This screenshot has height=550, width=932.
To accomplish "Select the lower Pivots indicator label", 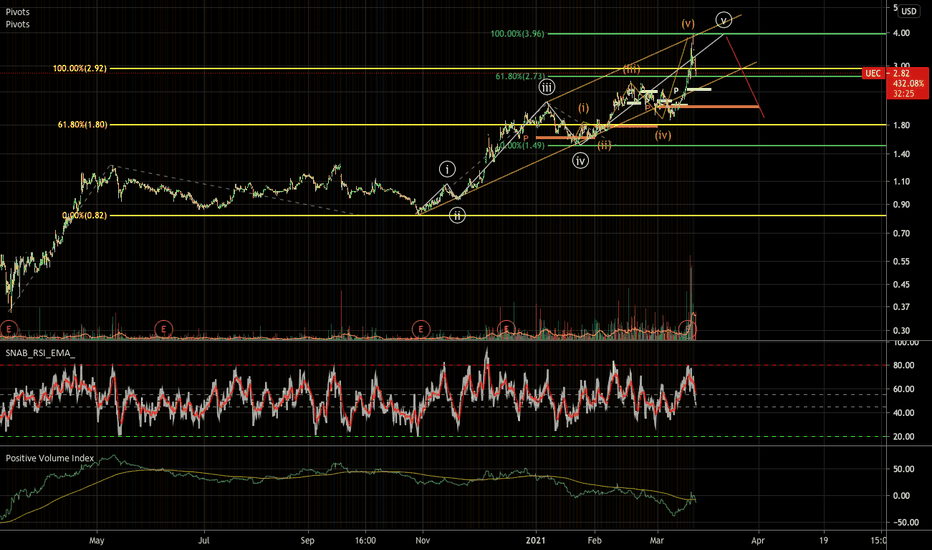I will (17, 24).
